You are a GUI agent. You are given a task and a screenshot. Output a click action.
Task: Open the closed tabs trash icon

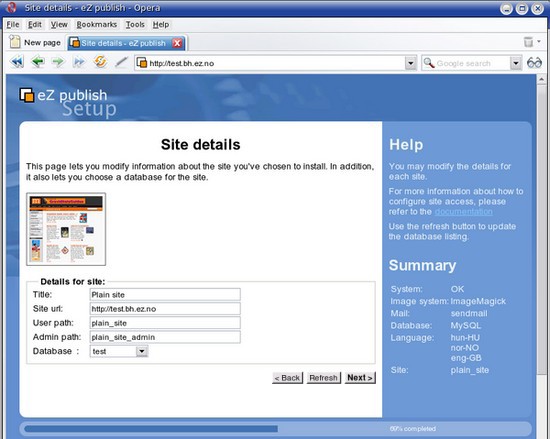point(528,42)
